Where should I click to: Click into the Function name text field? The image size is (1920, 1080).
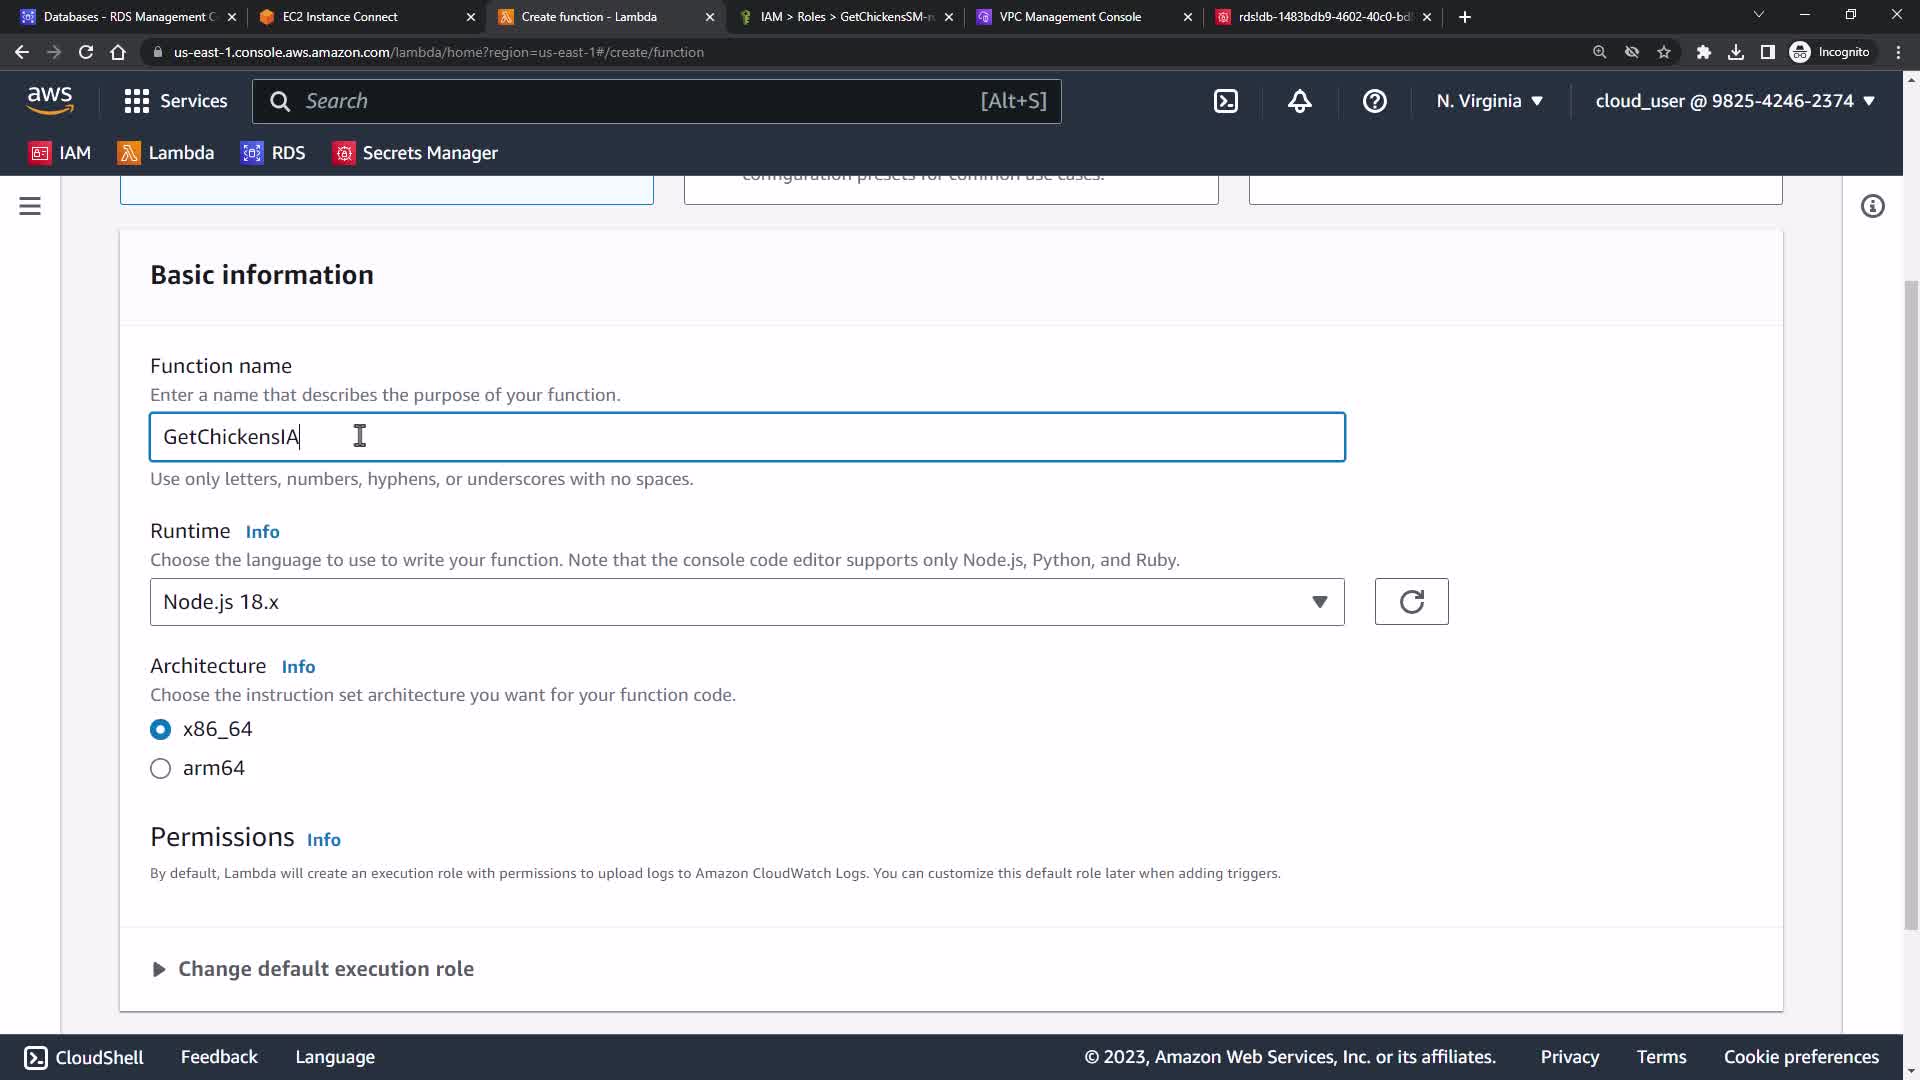[x=746, y=437]
